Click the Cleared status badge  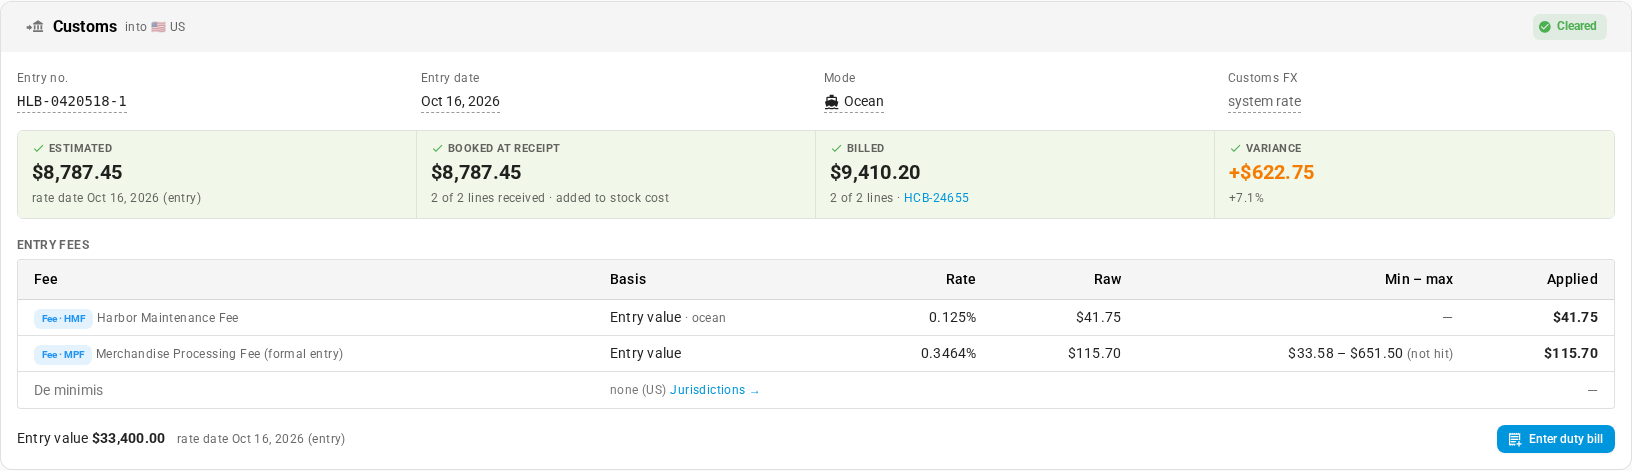pyautogui.click(x=1569, y=27)
